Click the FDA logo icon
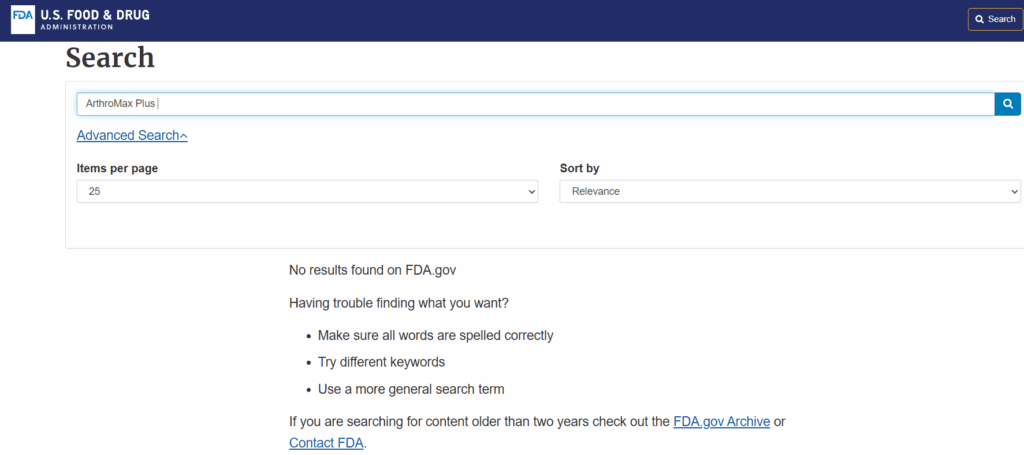Image resolution: width=1024 pixels, height=455 pixels. coord(23,20)
